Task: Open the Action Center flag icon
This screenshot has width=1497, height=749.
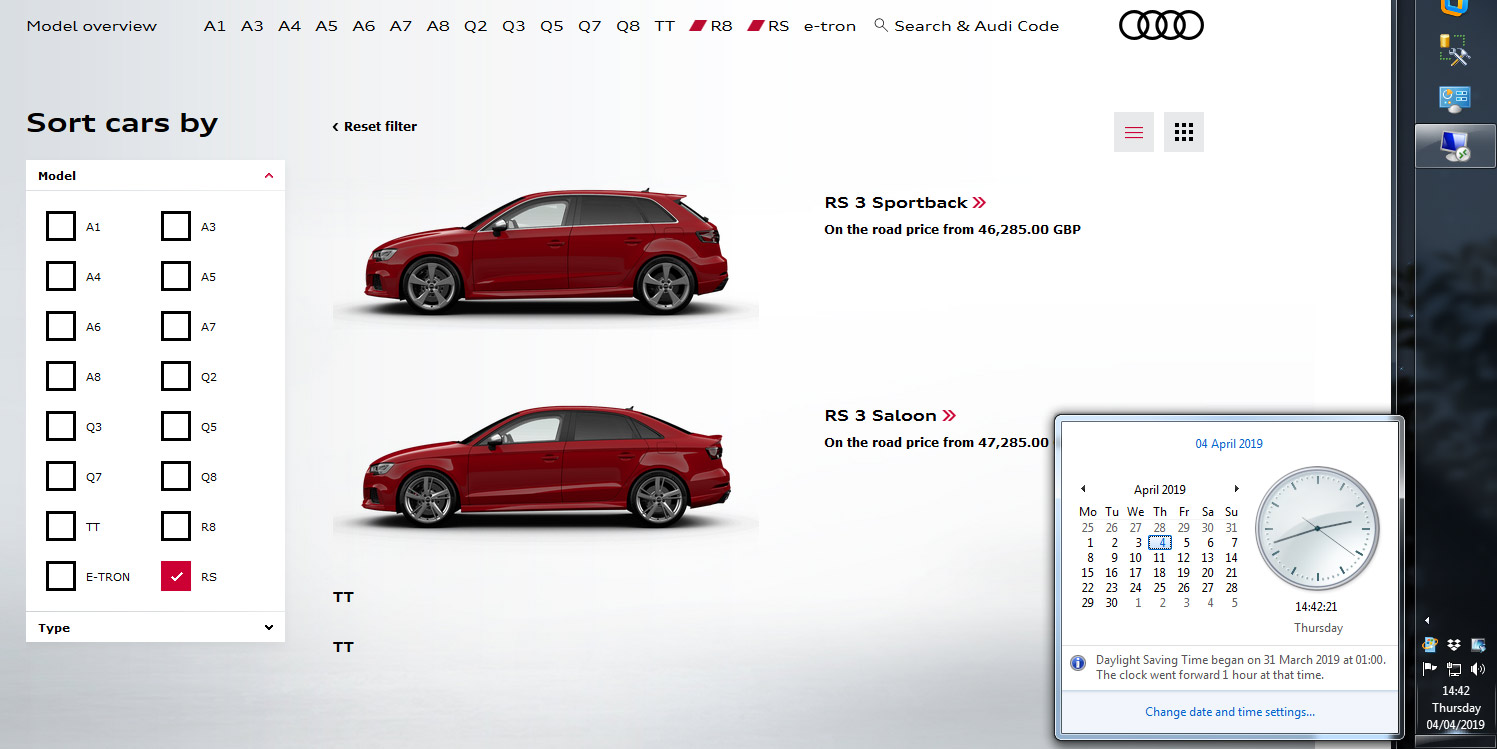Action: click(1430, 668)
